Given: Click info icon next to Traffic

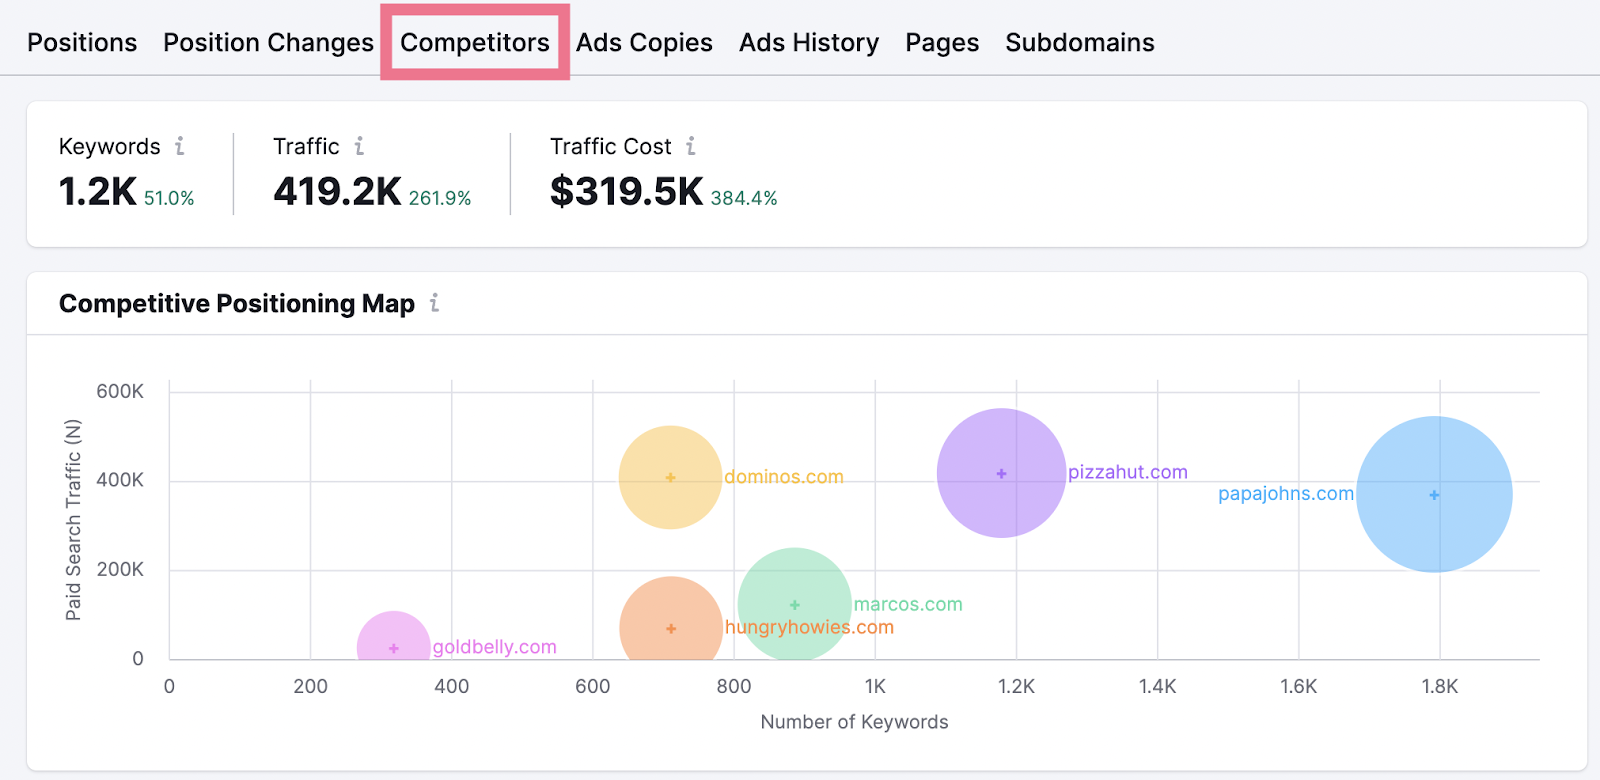Looking at the screenshot, I should tap(359, 146).
